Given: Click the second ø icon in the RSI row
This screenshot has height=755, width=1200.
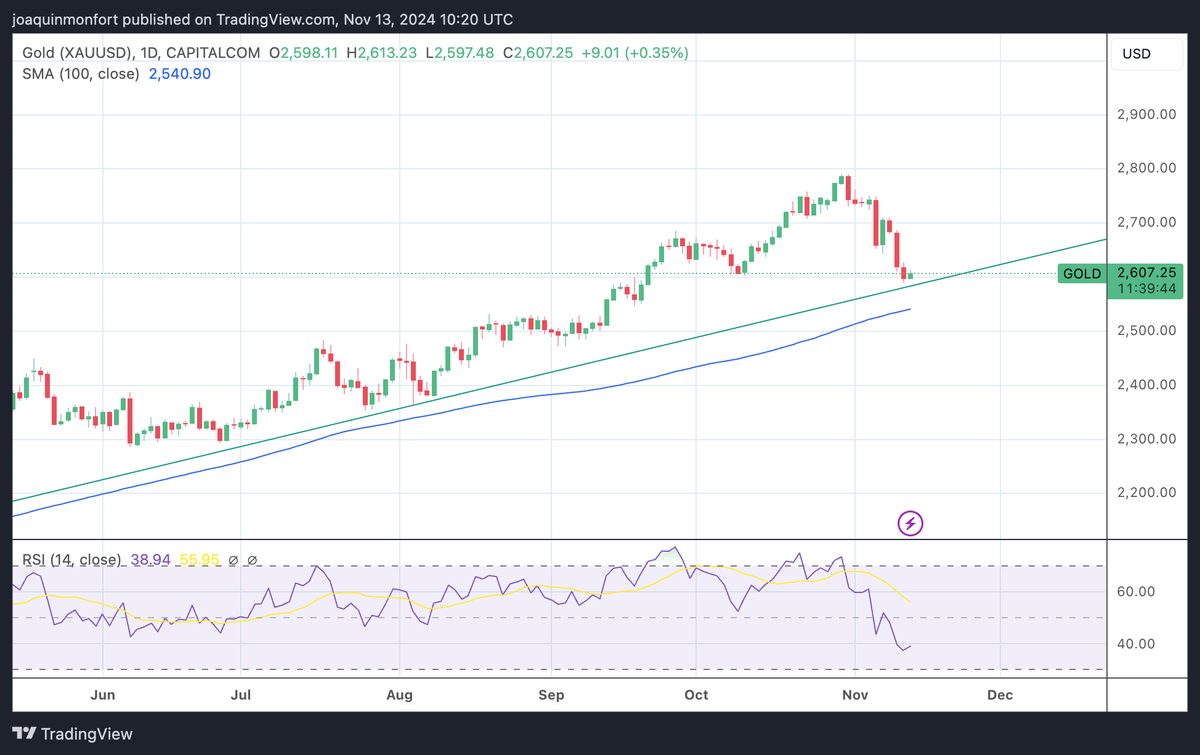Looking at the screenshot, I should click(250, 560).
